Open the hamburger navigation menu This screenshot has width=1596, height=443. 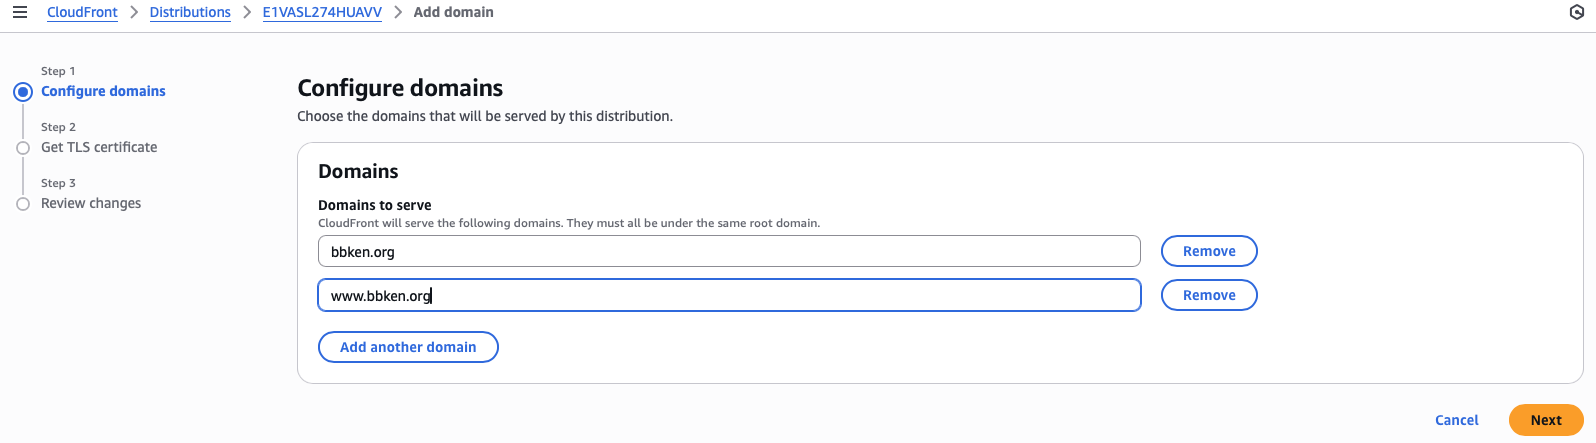coord(20,13)
